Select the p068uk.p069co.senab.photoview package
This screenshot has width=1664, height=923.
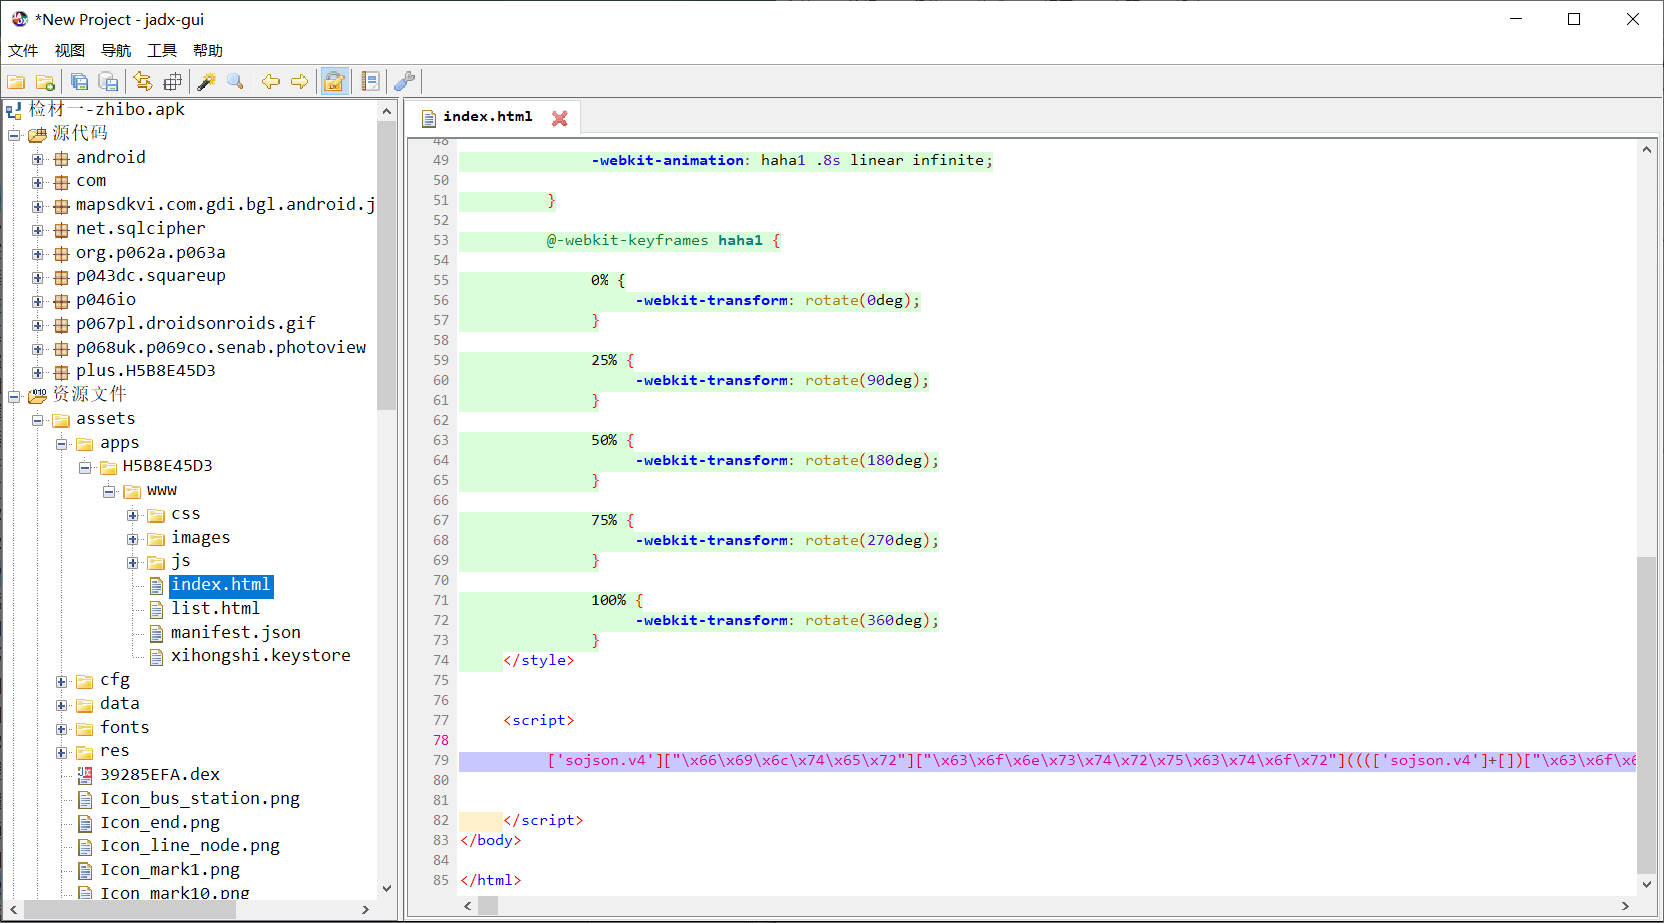click(221, 347)
